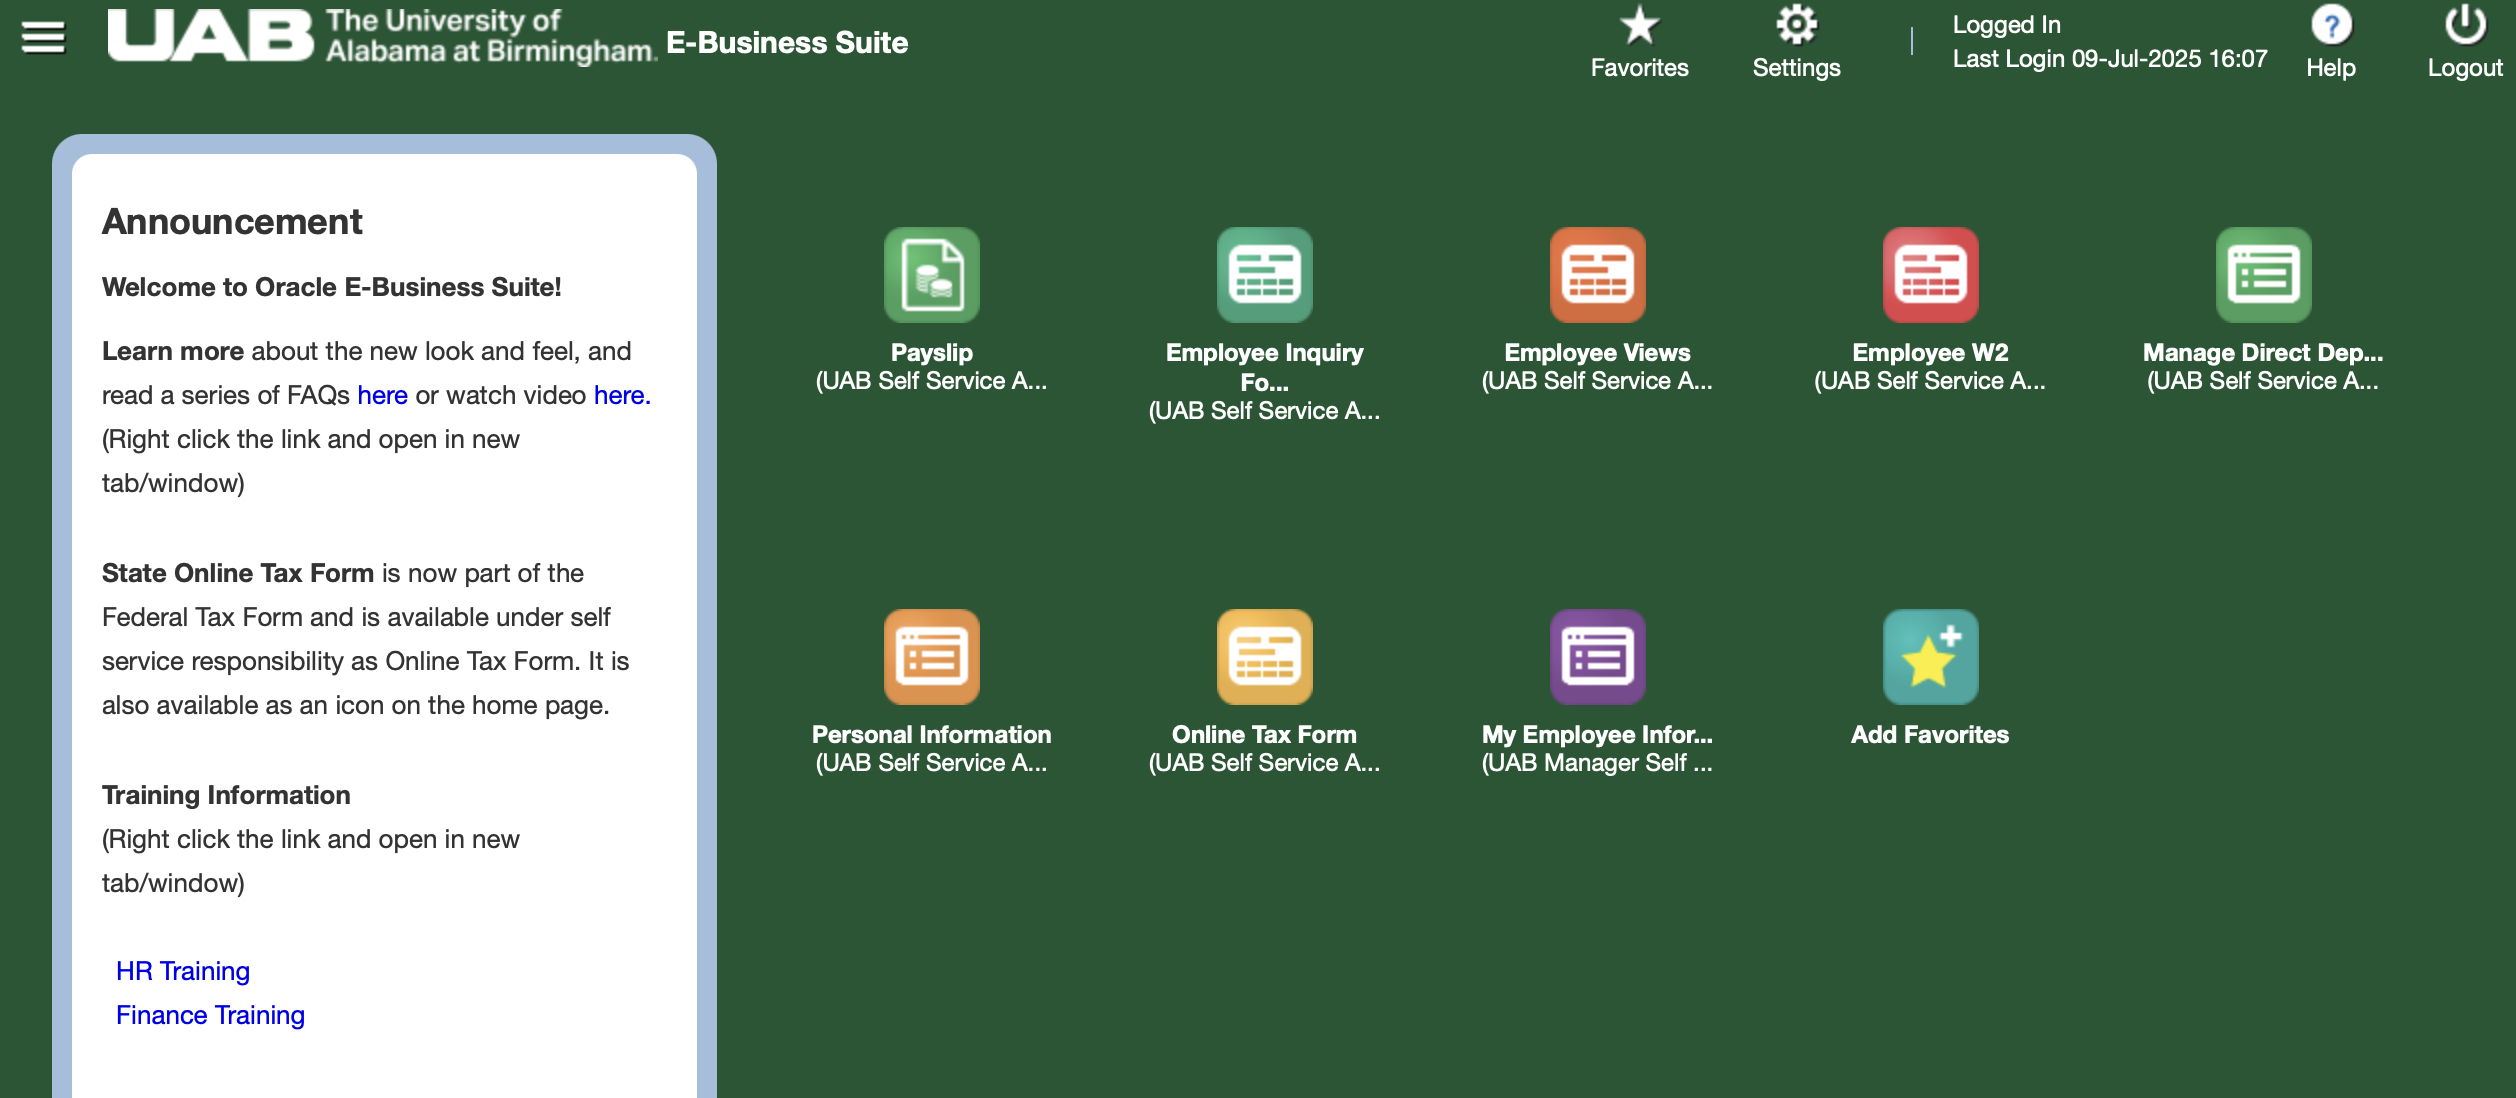Screen dimensions: 2516x1098
Task: Open the Manage Direct Deposit icon
Action: 2263,275
